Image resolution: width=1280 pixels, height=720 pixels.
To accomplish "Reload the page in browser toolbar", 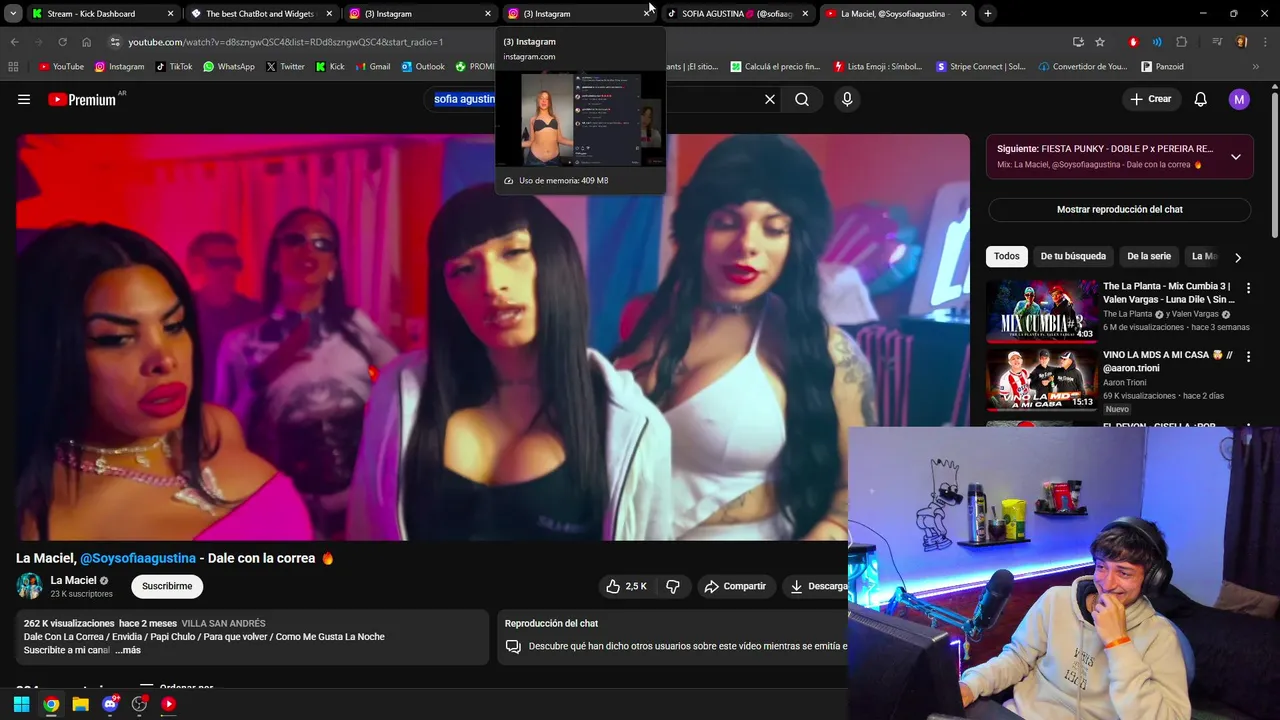I will (62, 42).
